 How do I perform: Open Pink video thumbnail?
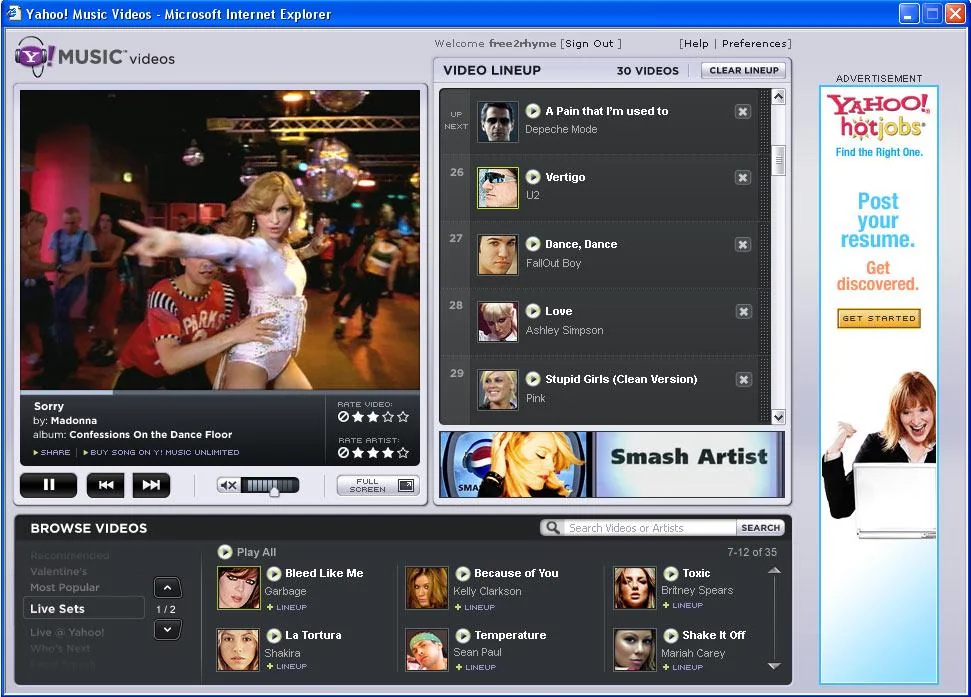click(498, 390)
